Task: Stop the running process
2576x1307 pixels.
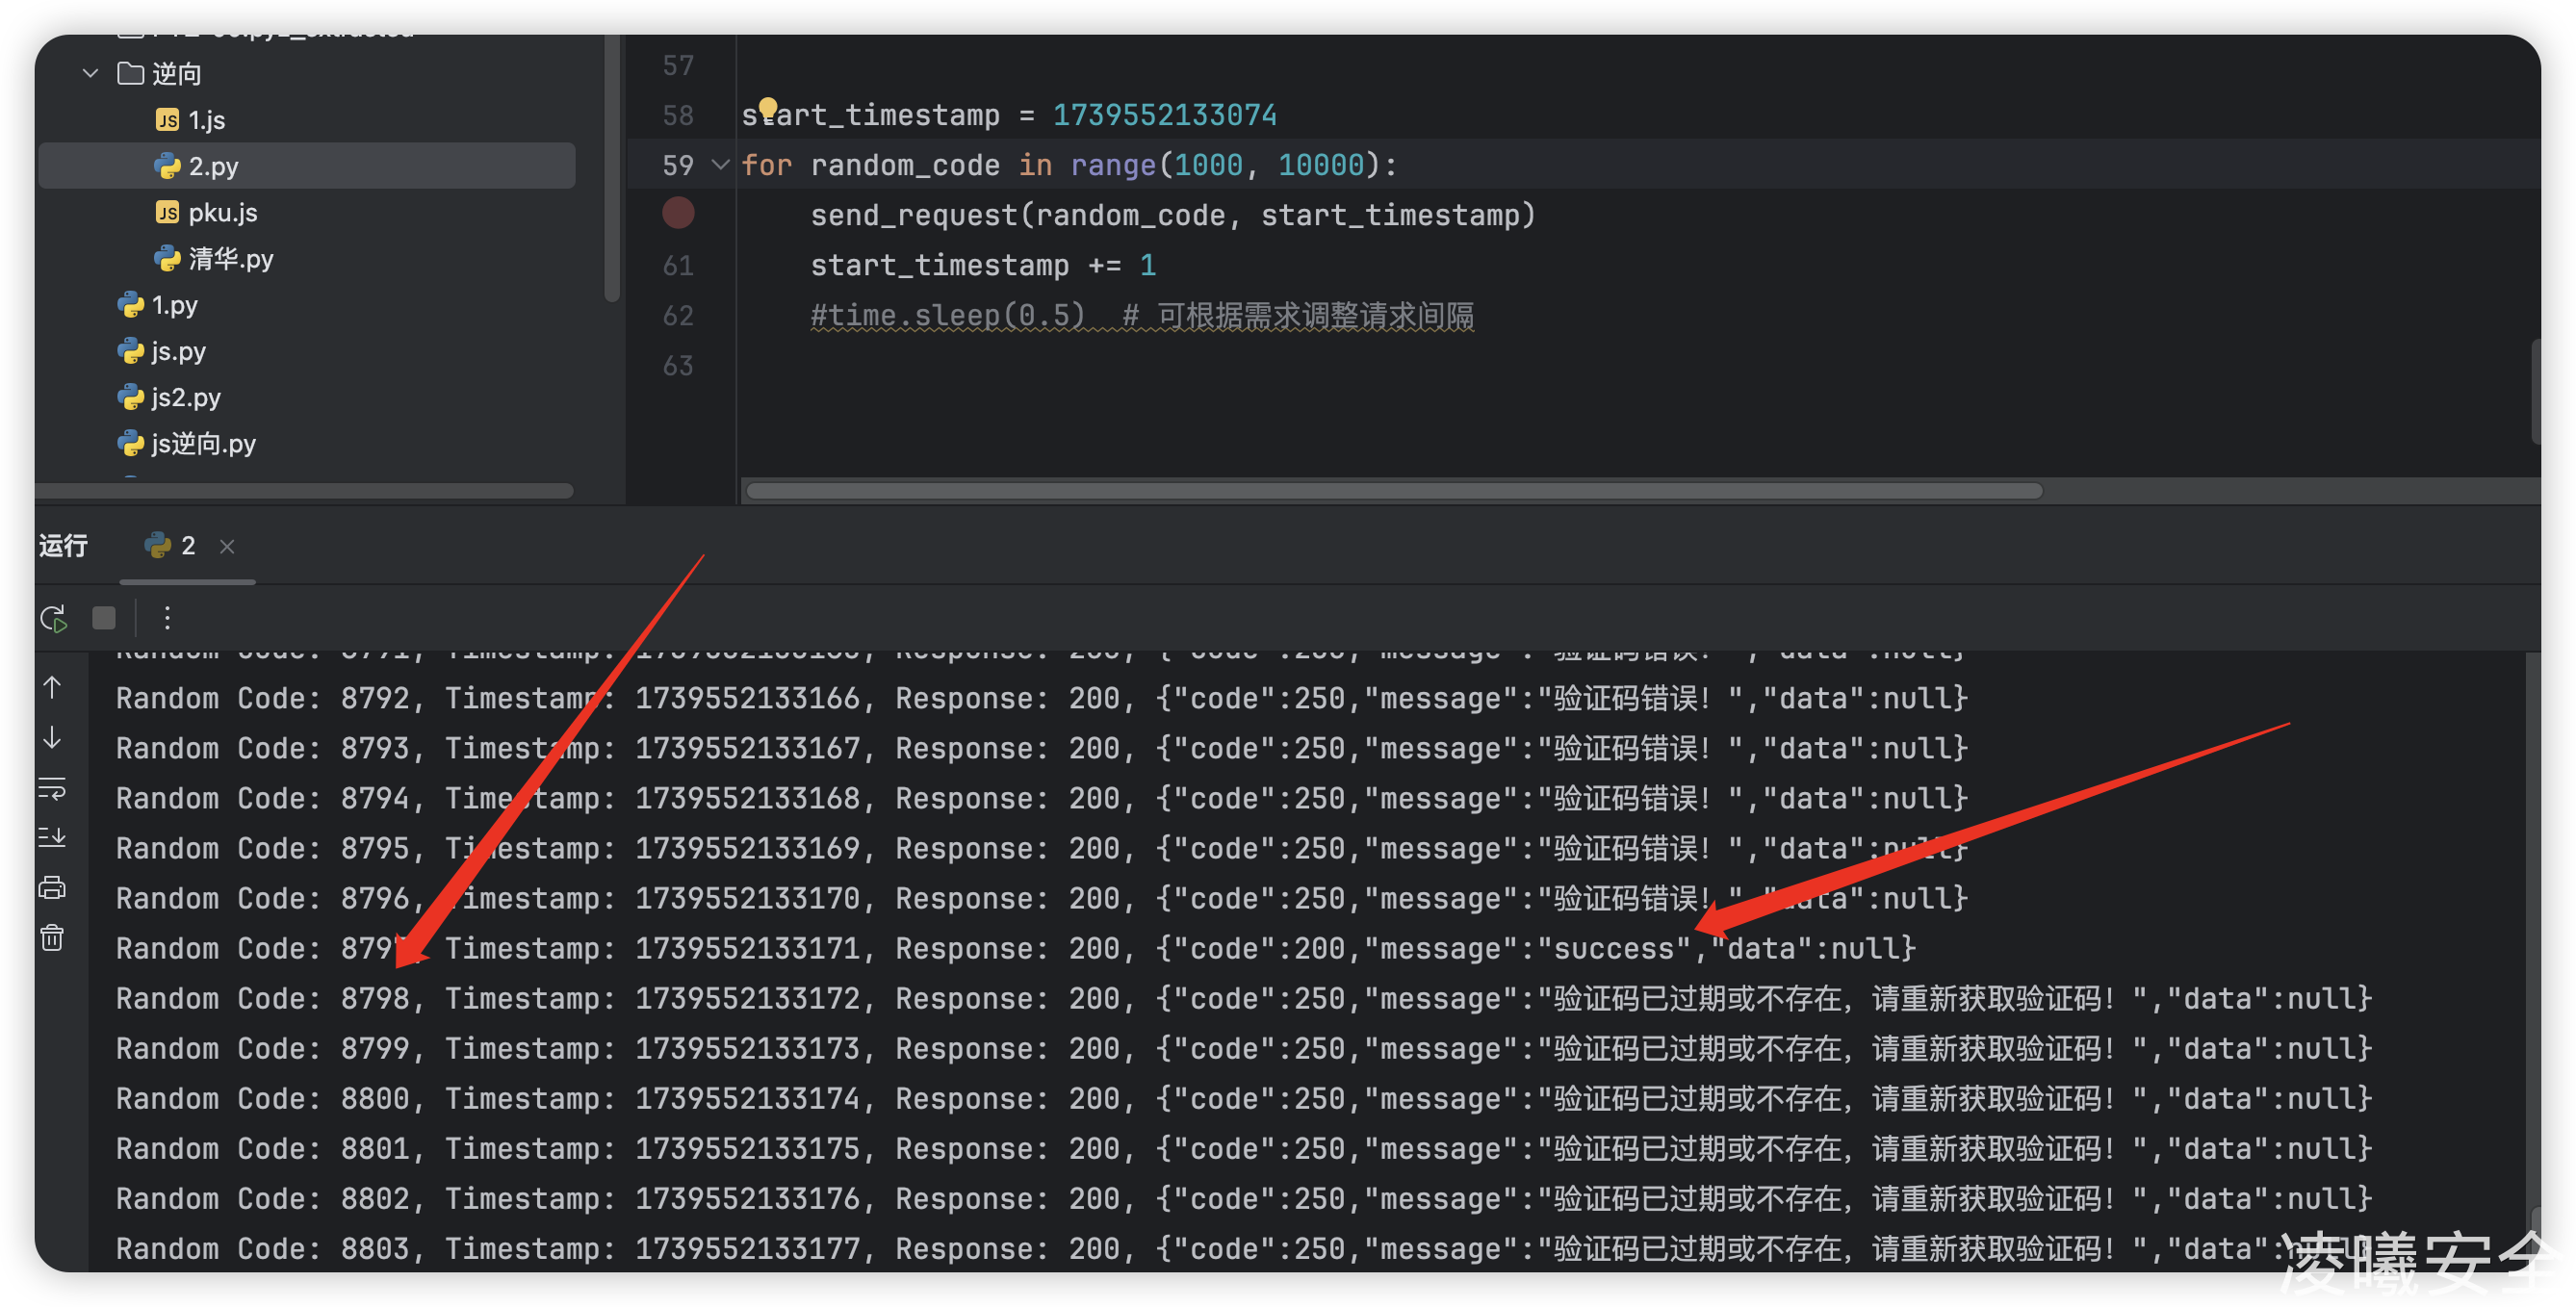Action: point(104,618)
